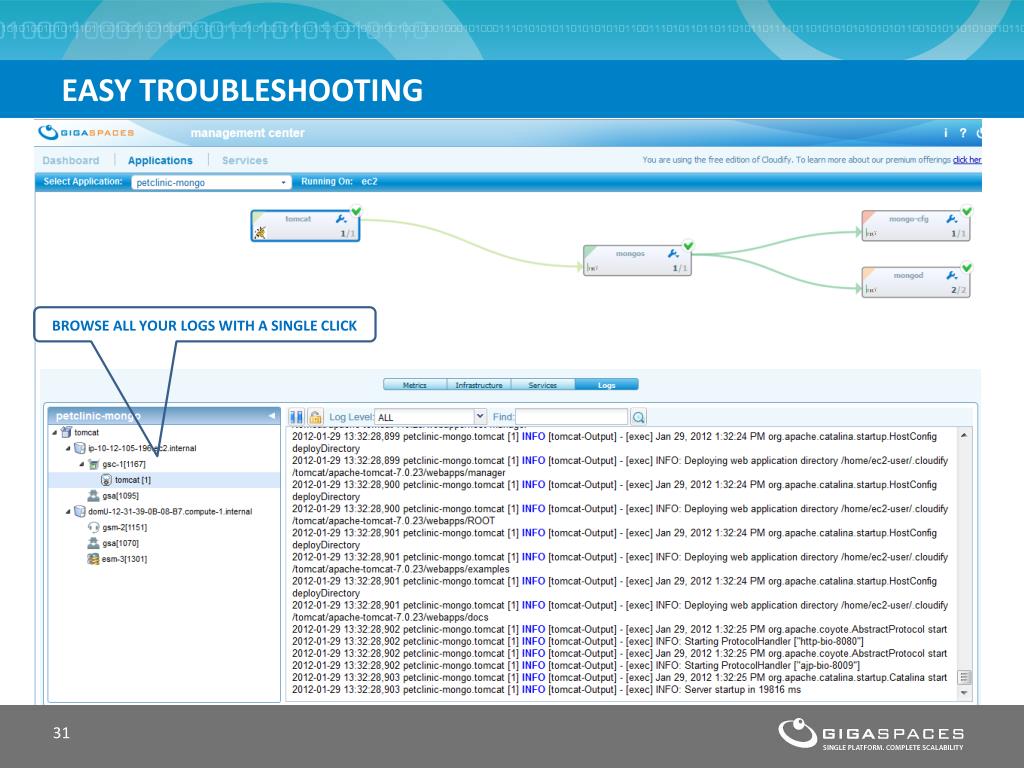This screenshot has width=1024, height=768.
Task: Click the log scrollbar up arrow
Action: tap(964, 435)
